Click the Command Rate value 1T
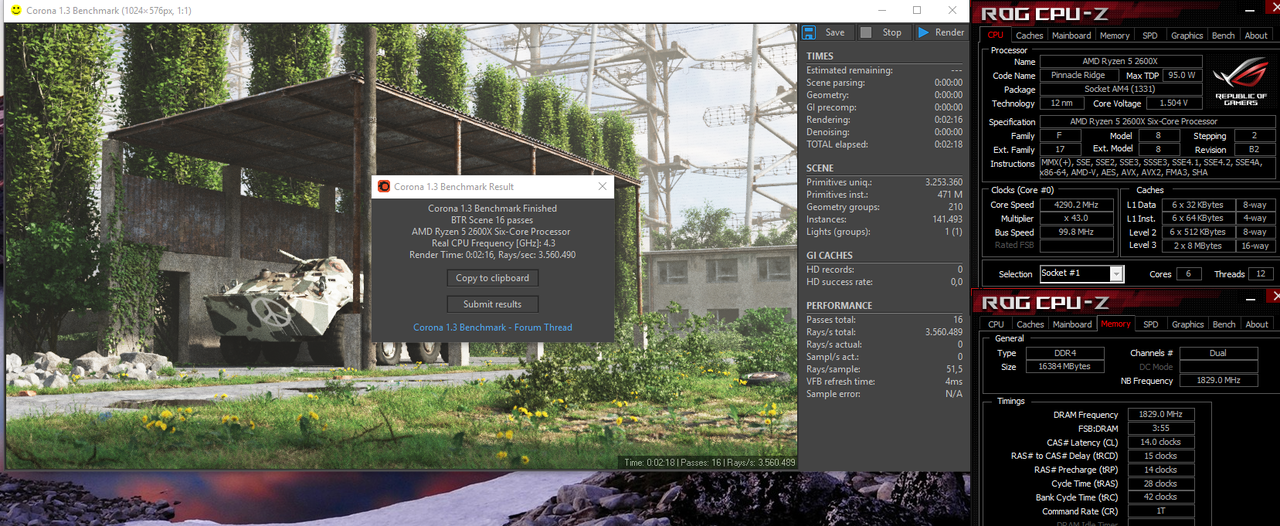 click(1159, 511)
